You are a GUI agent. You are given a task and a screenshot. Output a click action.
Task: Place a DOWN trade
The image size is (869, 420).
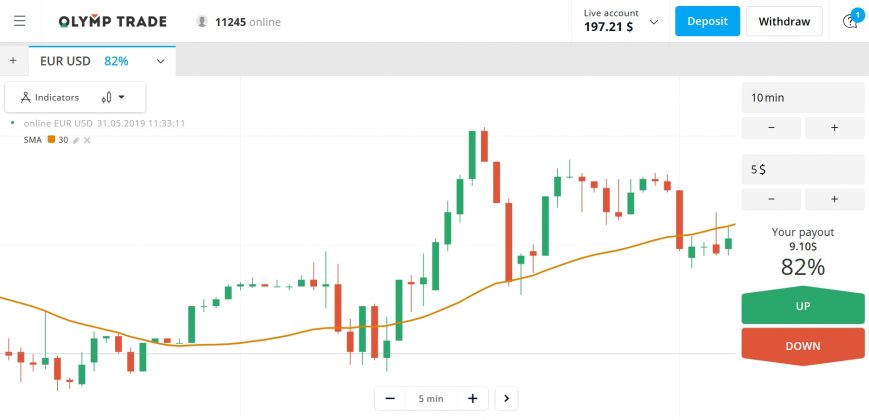coord(802,346)
